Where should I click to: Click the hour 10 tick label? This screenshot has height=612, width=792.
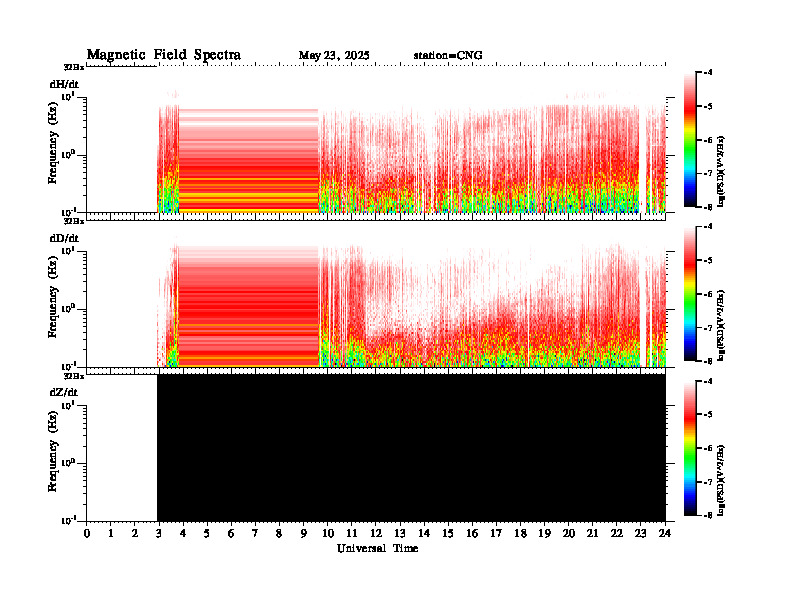(x=328, y=534)
